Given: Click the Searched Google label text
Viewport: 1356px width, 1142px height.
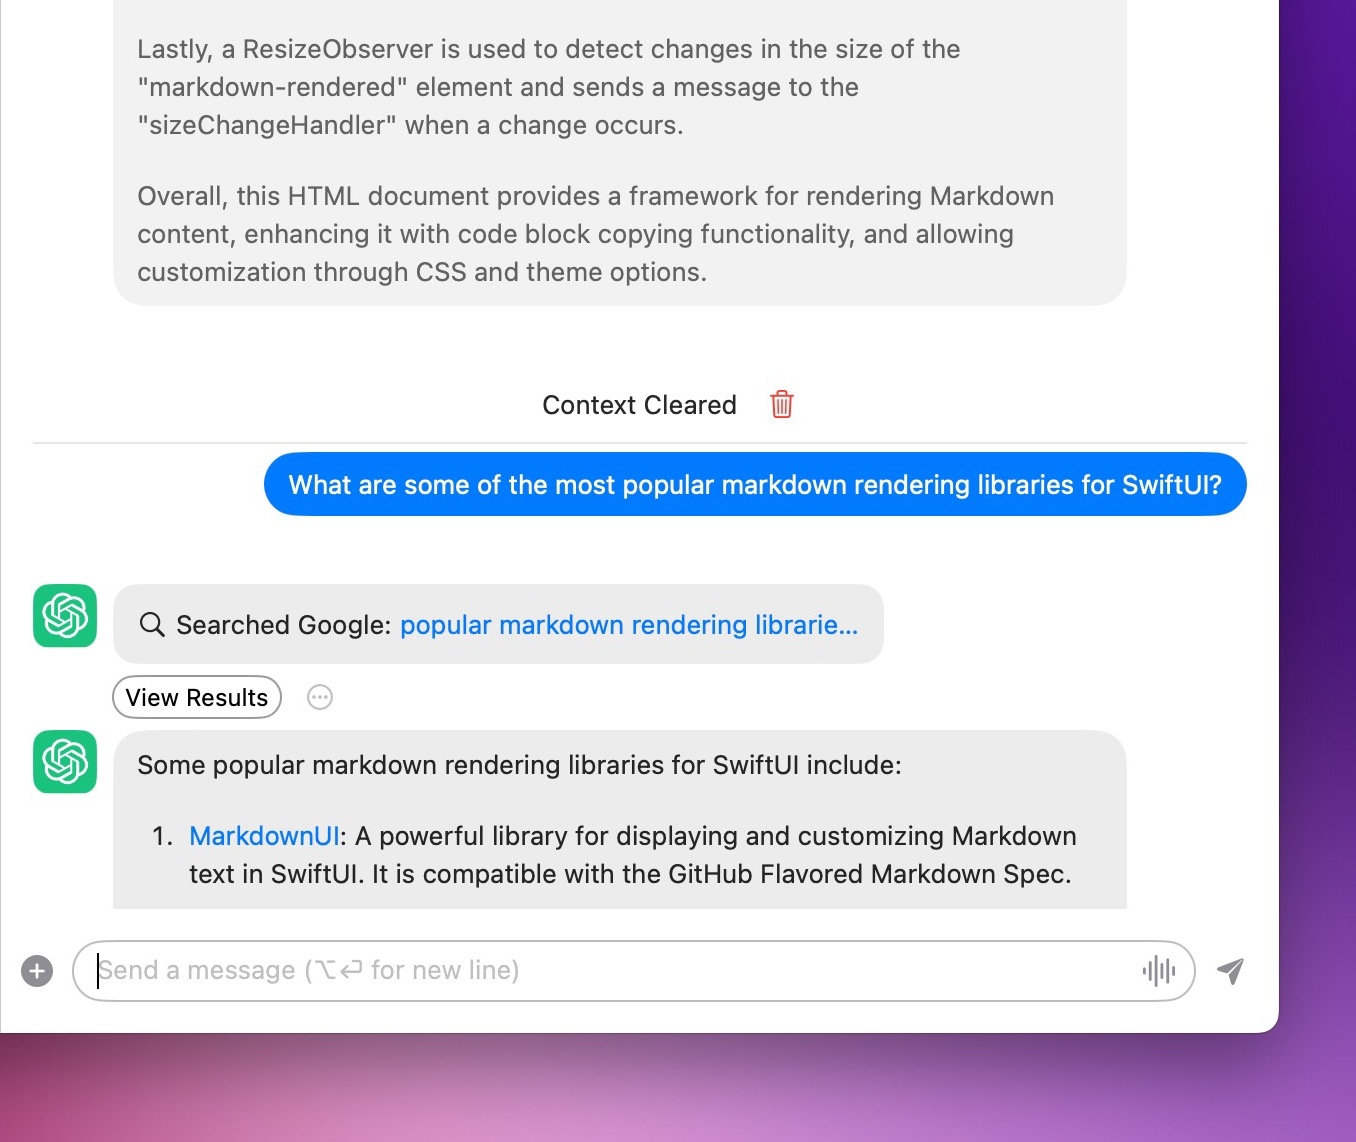Looking at the screenshot, I should pyautogui.click(x=282, y=625).
